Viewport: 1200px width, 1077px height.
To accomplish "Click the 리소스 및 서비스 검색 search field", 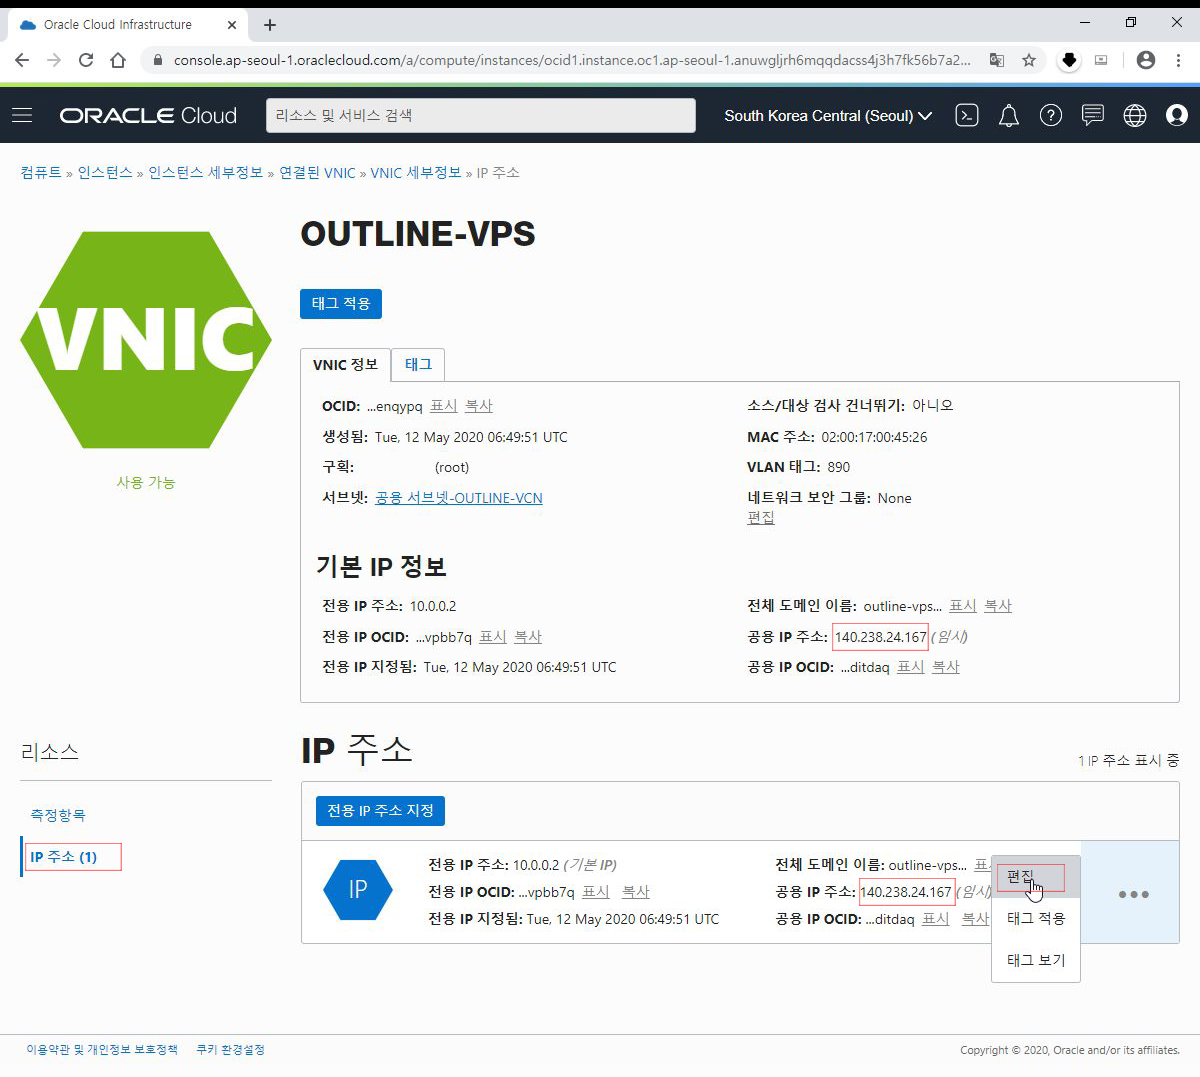I will point(481,116).
